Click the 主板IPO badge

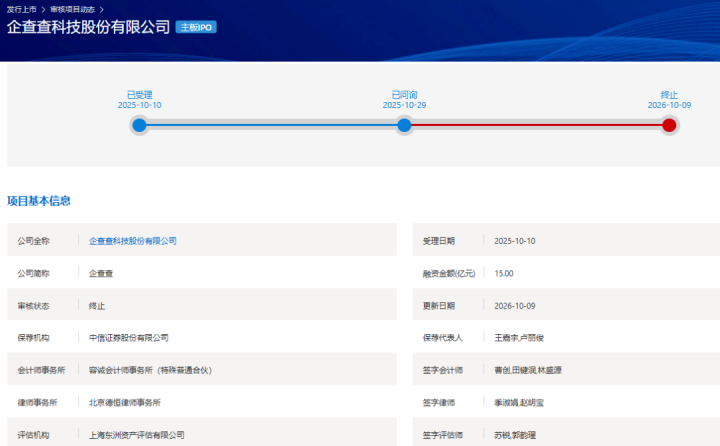196,27
